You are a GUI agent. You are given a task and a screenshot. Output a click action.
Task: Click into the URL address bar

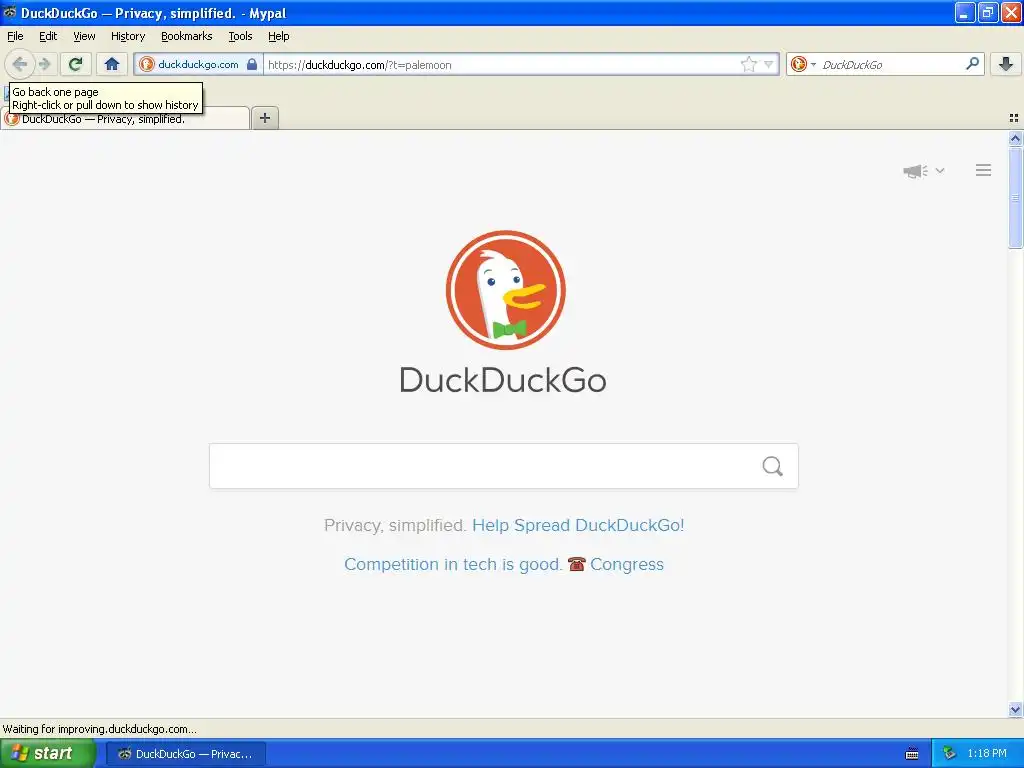pyautogui.click(x=502, y=64)
